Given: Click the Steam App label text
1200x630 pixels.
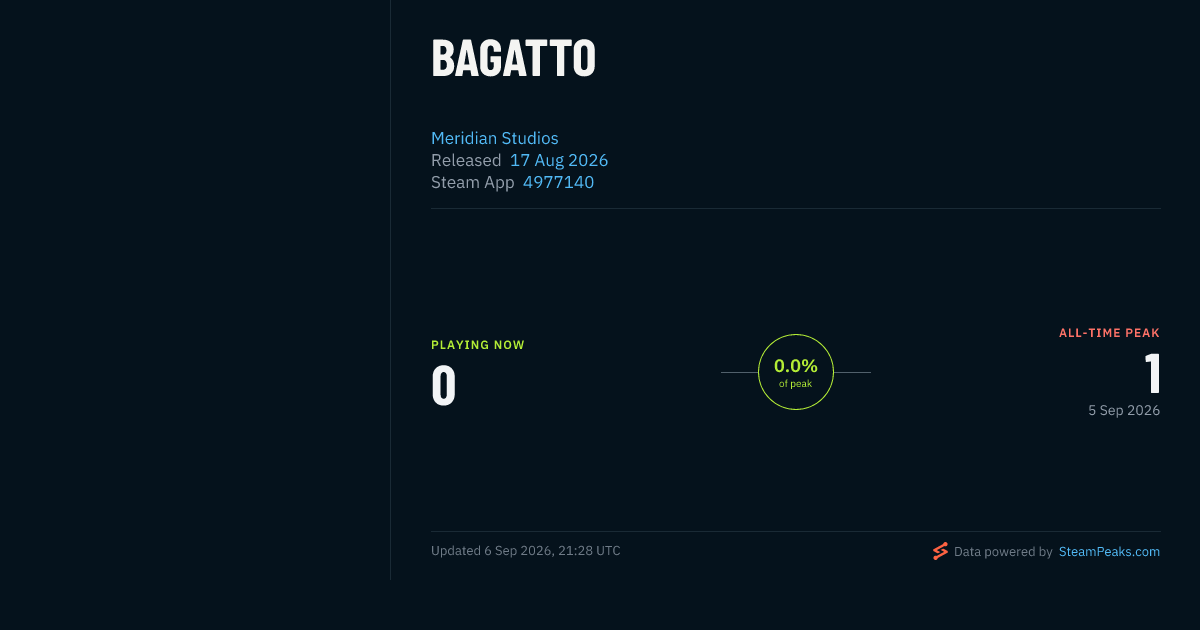Looking at the screenshot, I should [473, 182].
